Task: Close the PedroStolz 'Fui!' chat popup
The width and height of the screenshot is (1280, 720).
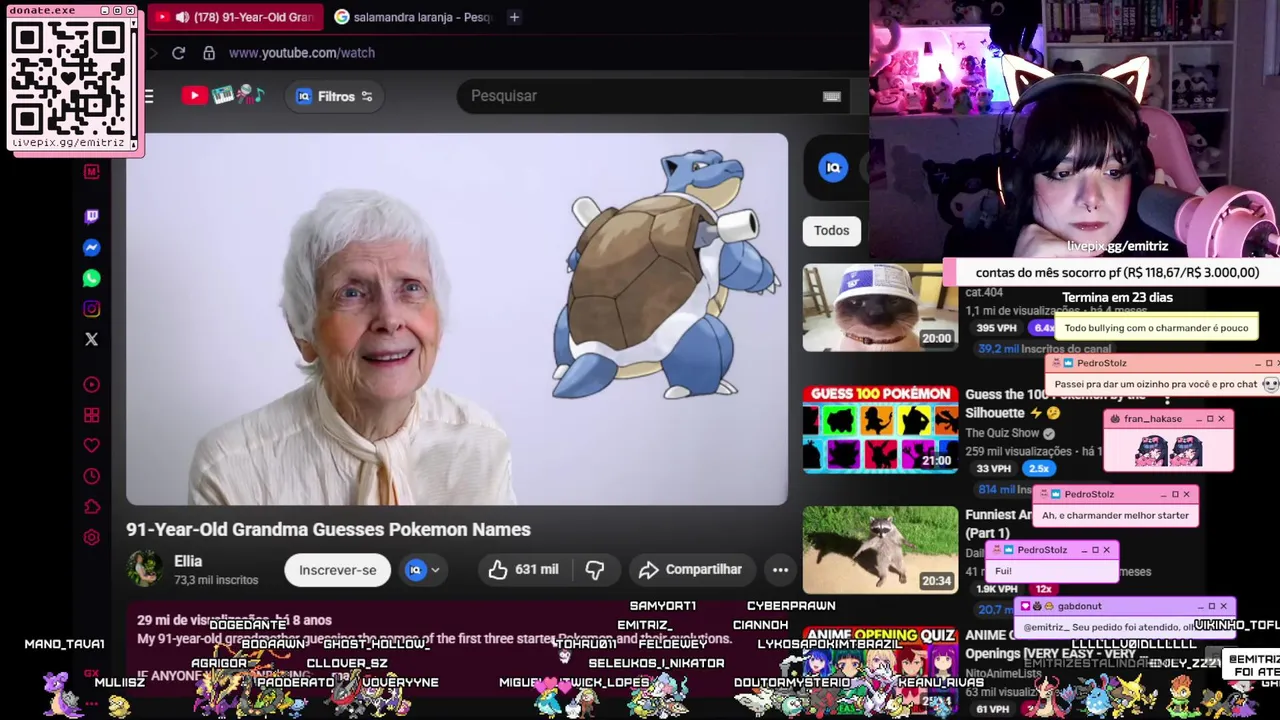Action: (x=1106, y=550)
